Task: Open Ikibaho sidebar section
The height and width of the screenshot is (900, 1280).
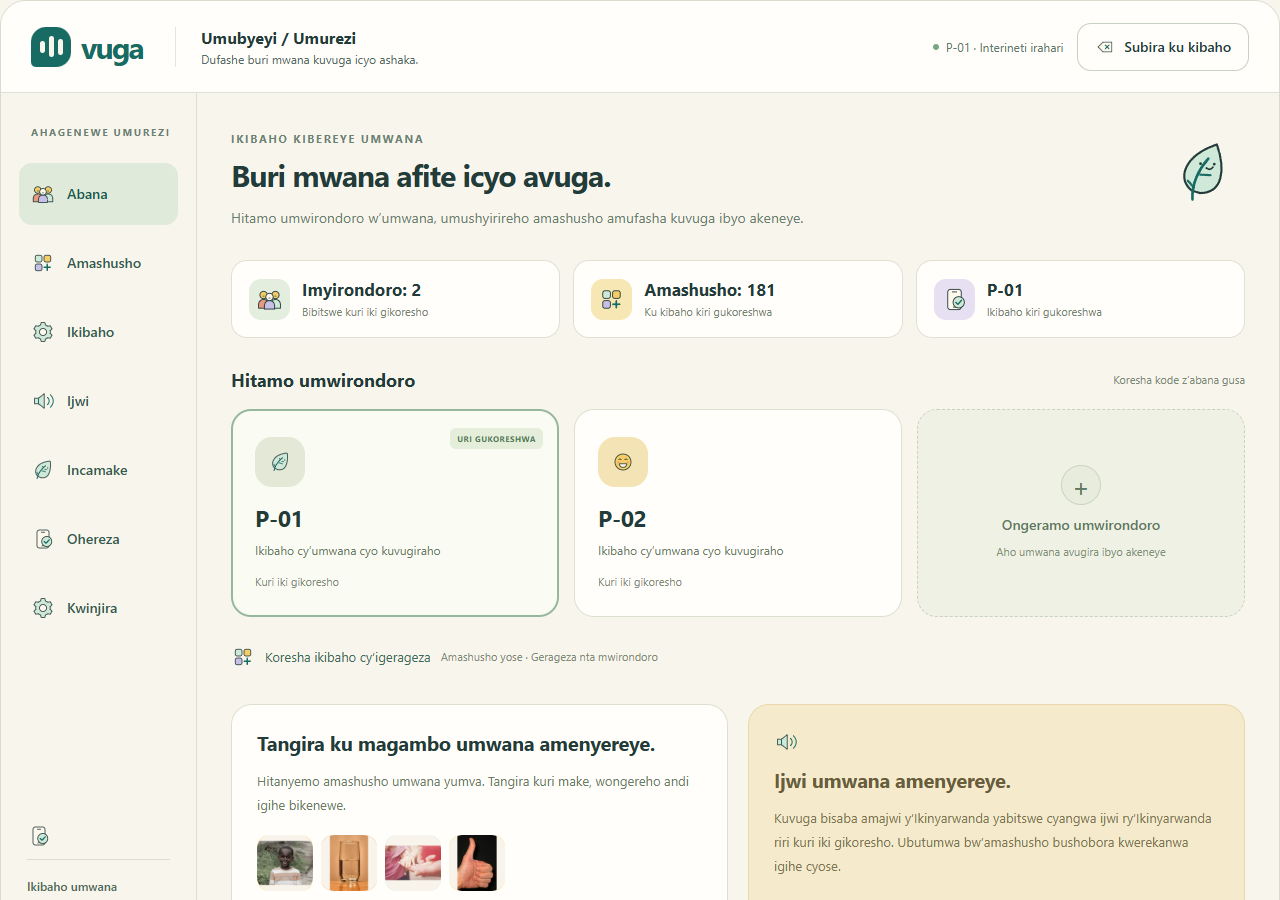Action: point(98,332)
